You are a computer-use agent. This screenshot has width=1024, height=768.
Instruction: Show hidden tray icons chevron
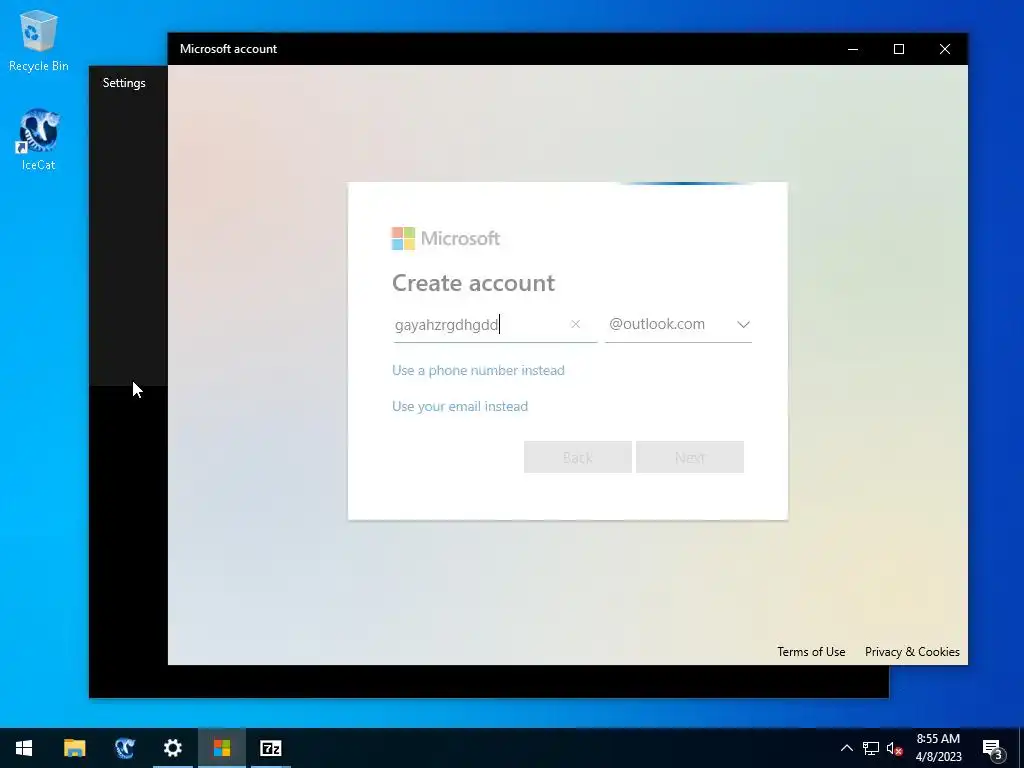coord(846,748)
